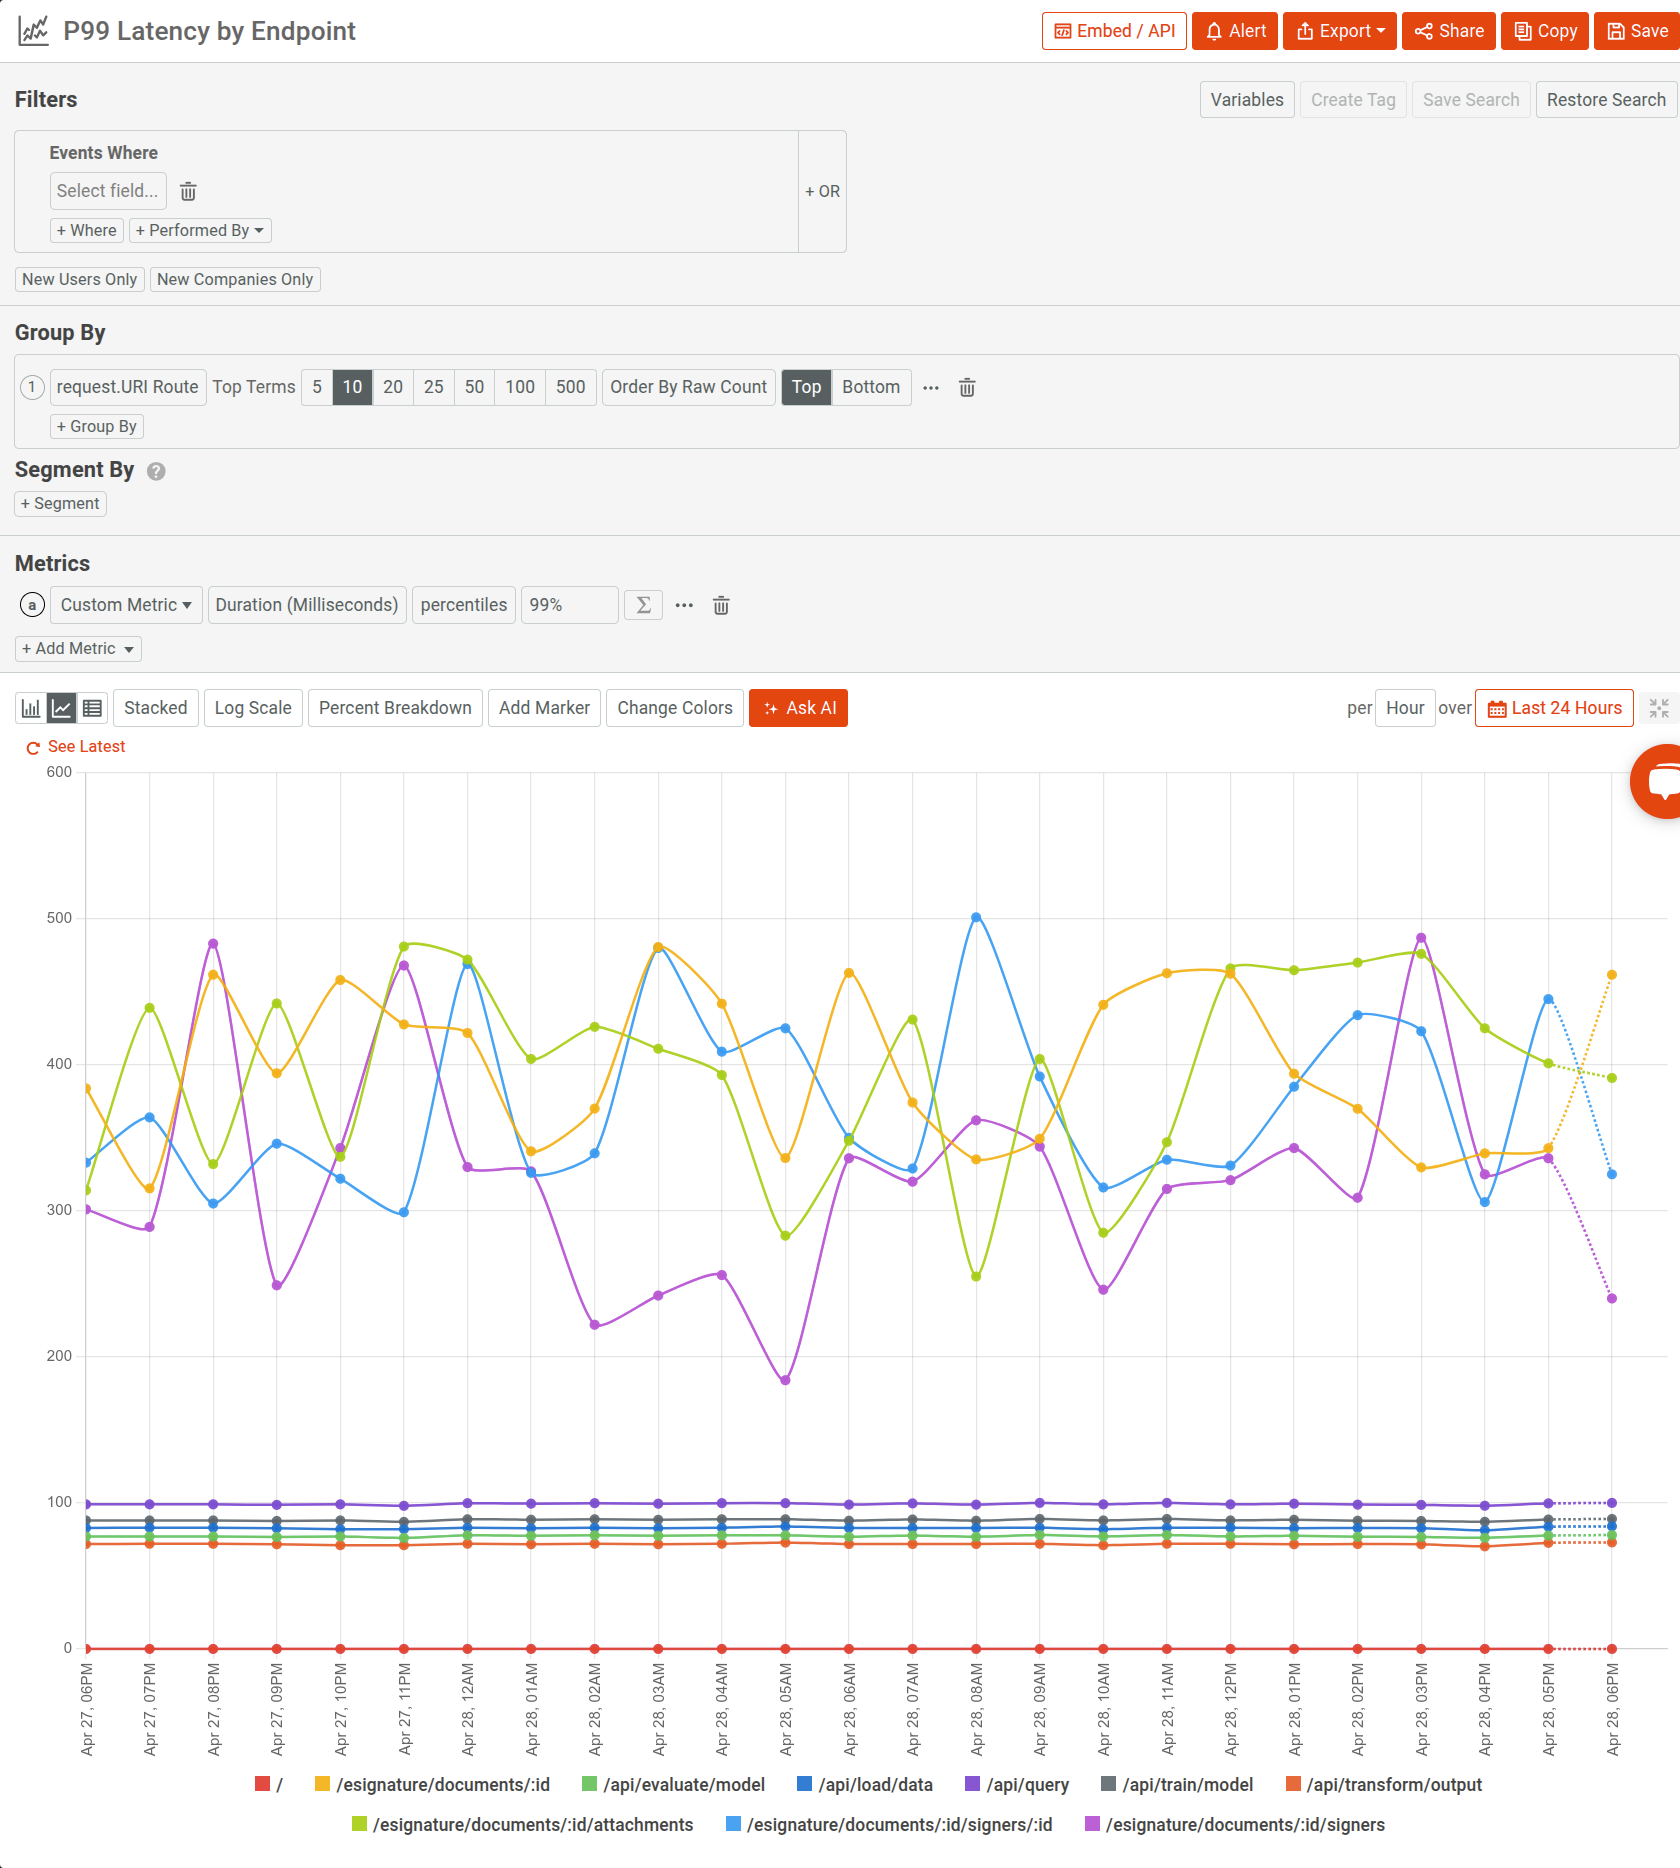Enable Stacked chart mode
The image size is (1680, 1868).
click(155, 707)
